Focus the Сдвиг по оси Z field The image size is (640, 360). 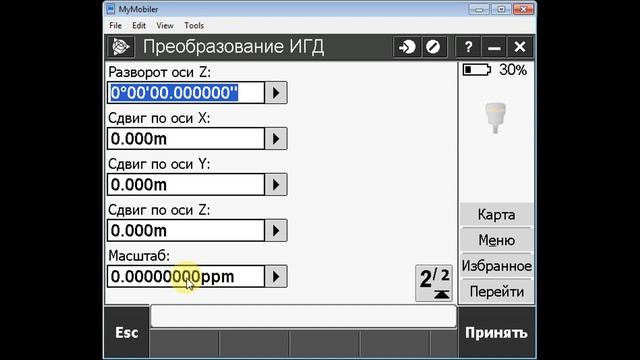[x=186, y=231]
